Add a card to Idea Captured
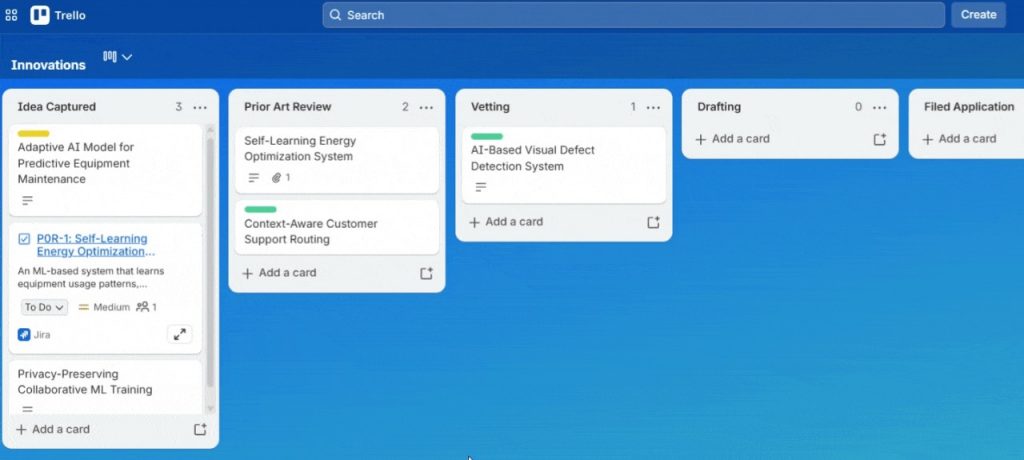 click(x=53, y=429)
